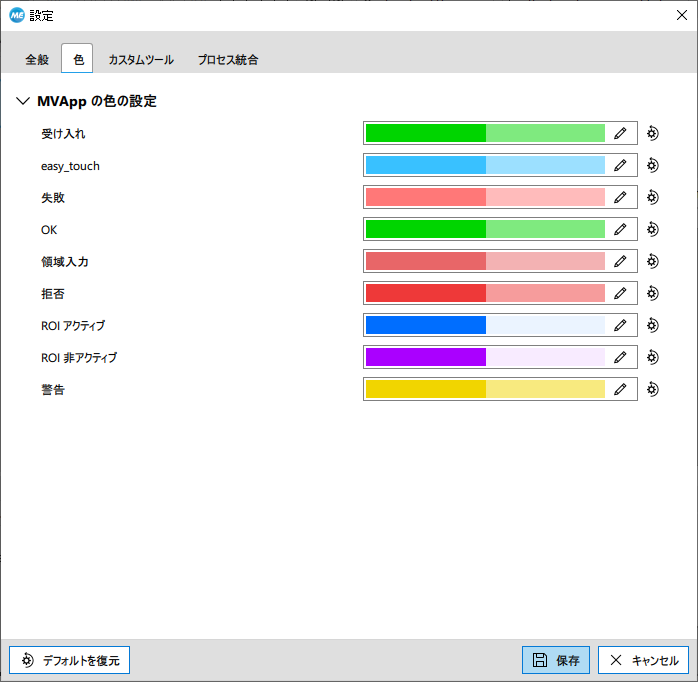
Task: Click the restore-default icon for 領域入力
Action: (653, 261)
